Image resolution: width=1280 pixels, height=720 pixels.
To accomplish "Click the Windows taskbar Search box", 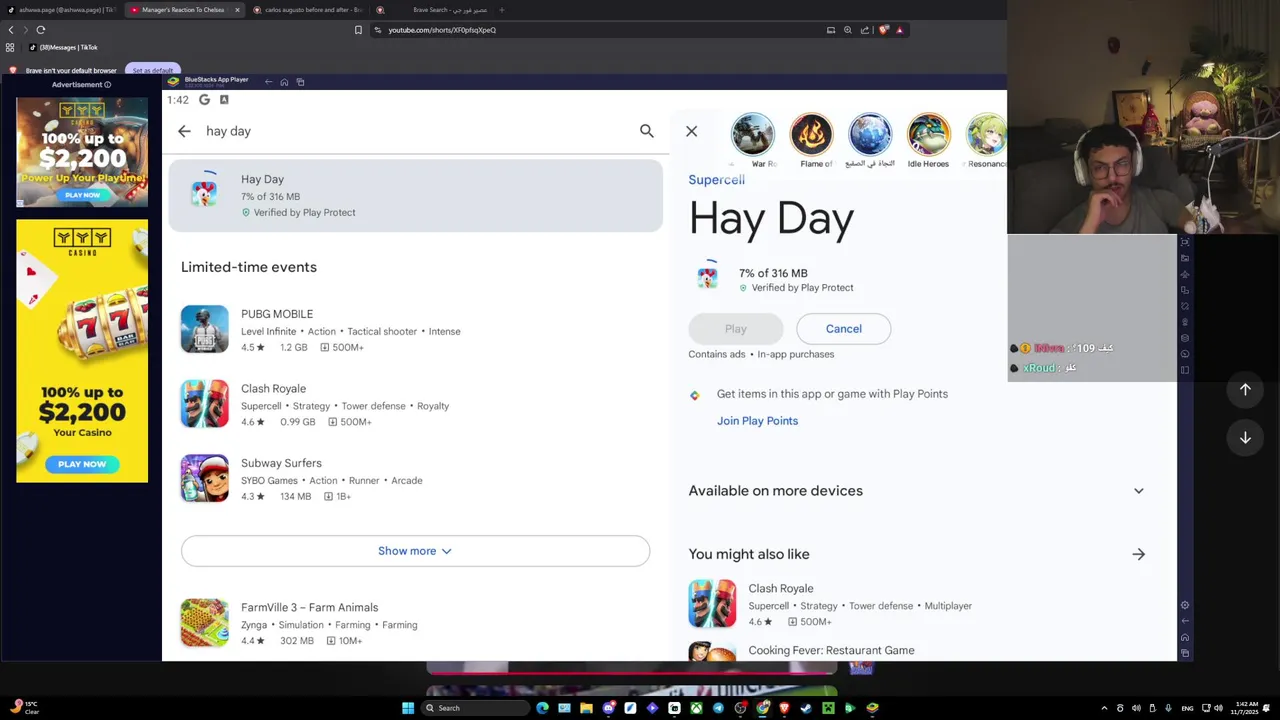I will 476,708.
